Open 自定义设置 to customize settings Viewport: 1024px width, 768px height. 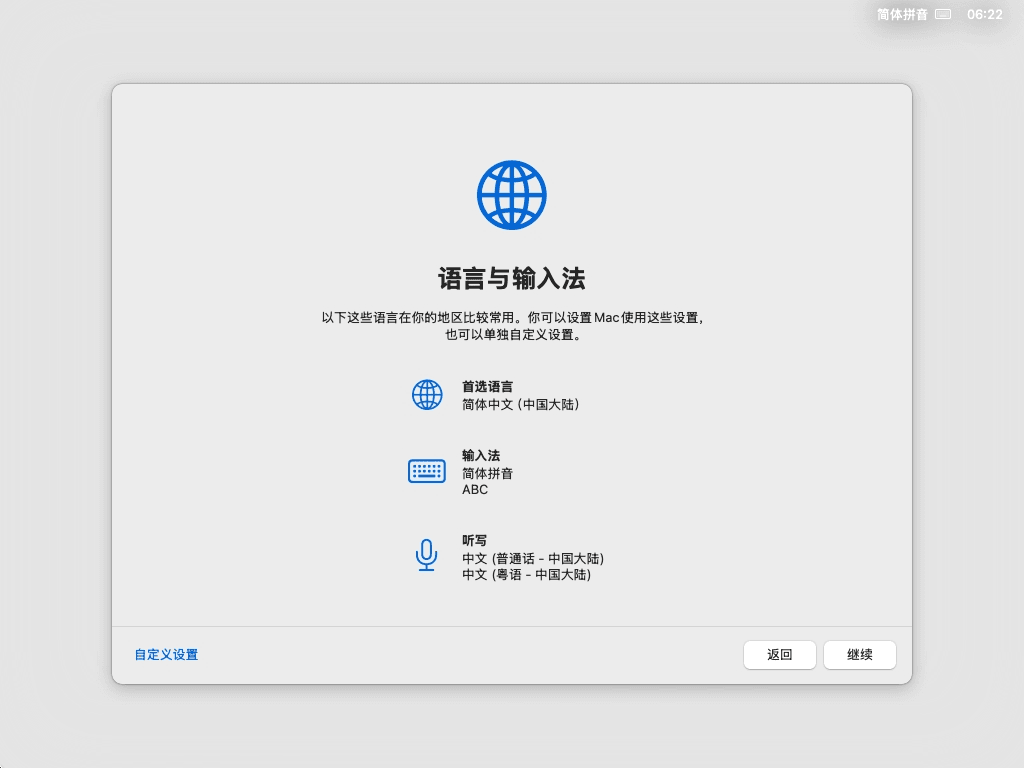tap(166, 655)
